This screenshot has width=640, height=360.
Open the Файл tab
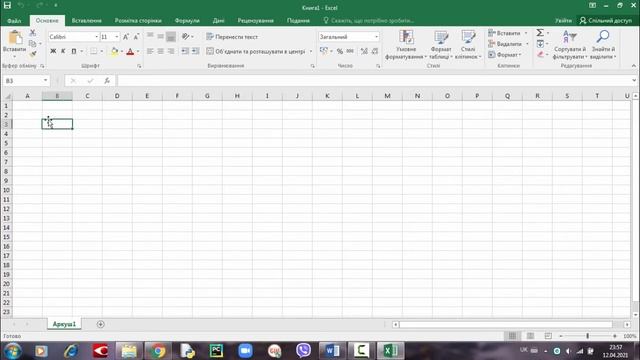pos(14,20)
